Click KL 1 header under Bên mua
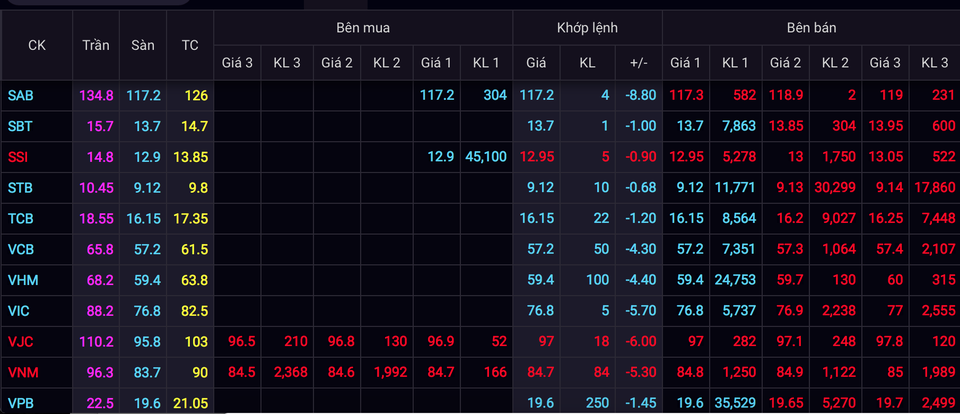This screenshot has height=414, width=960. click(x=486, y=62)
